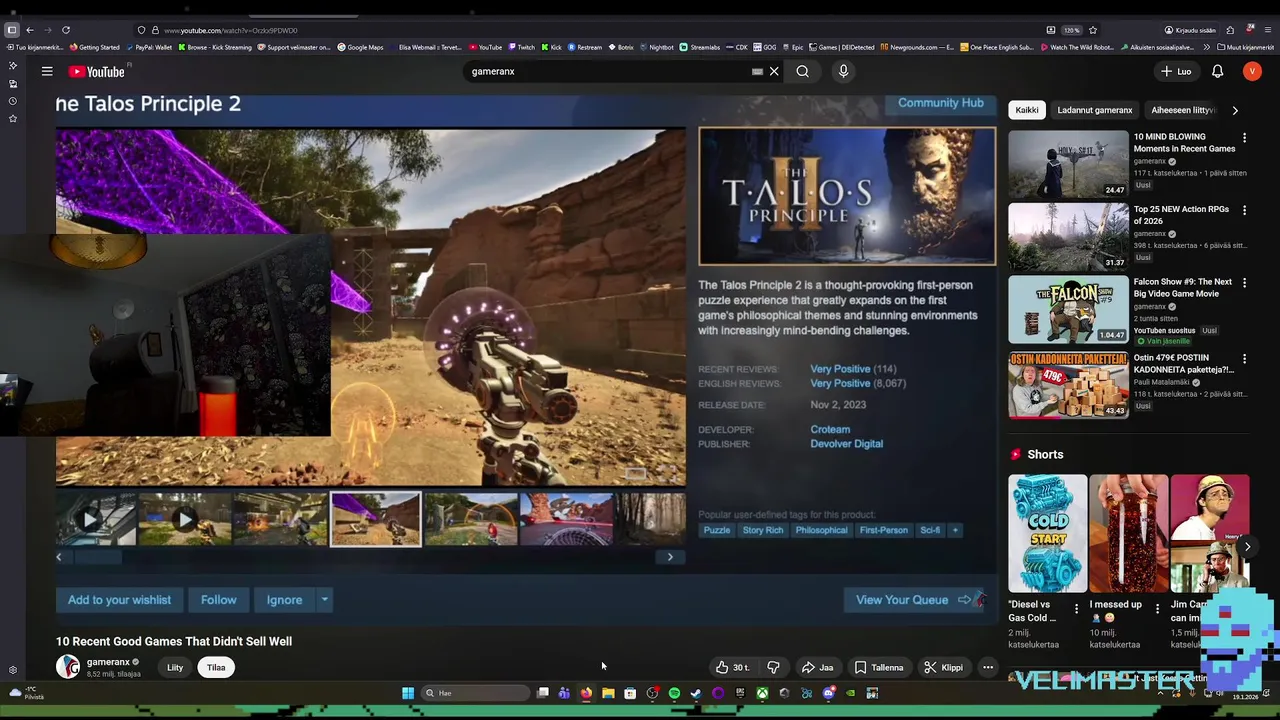Open the Windows Start menu

point(408,693)
